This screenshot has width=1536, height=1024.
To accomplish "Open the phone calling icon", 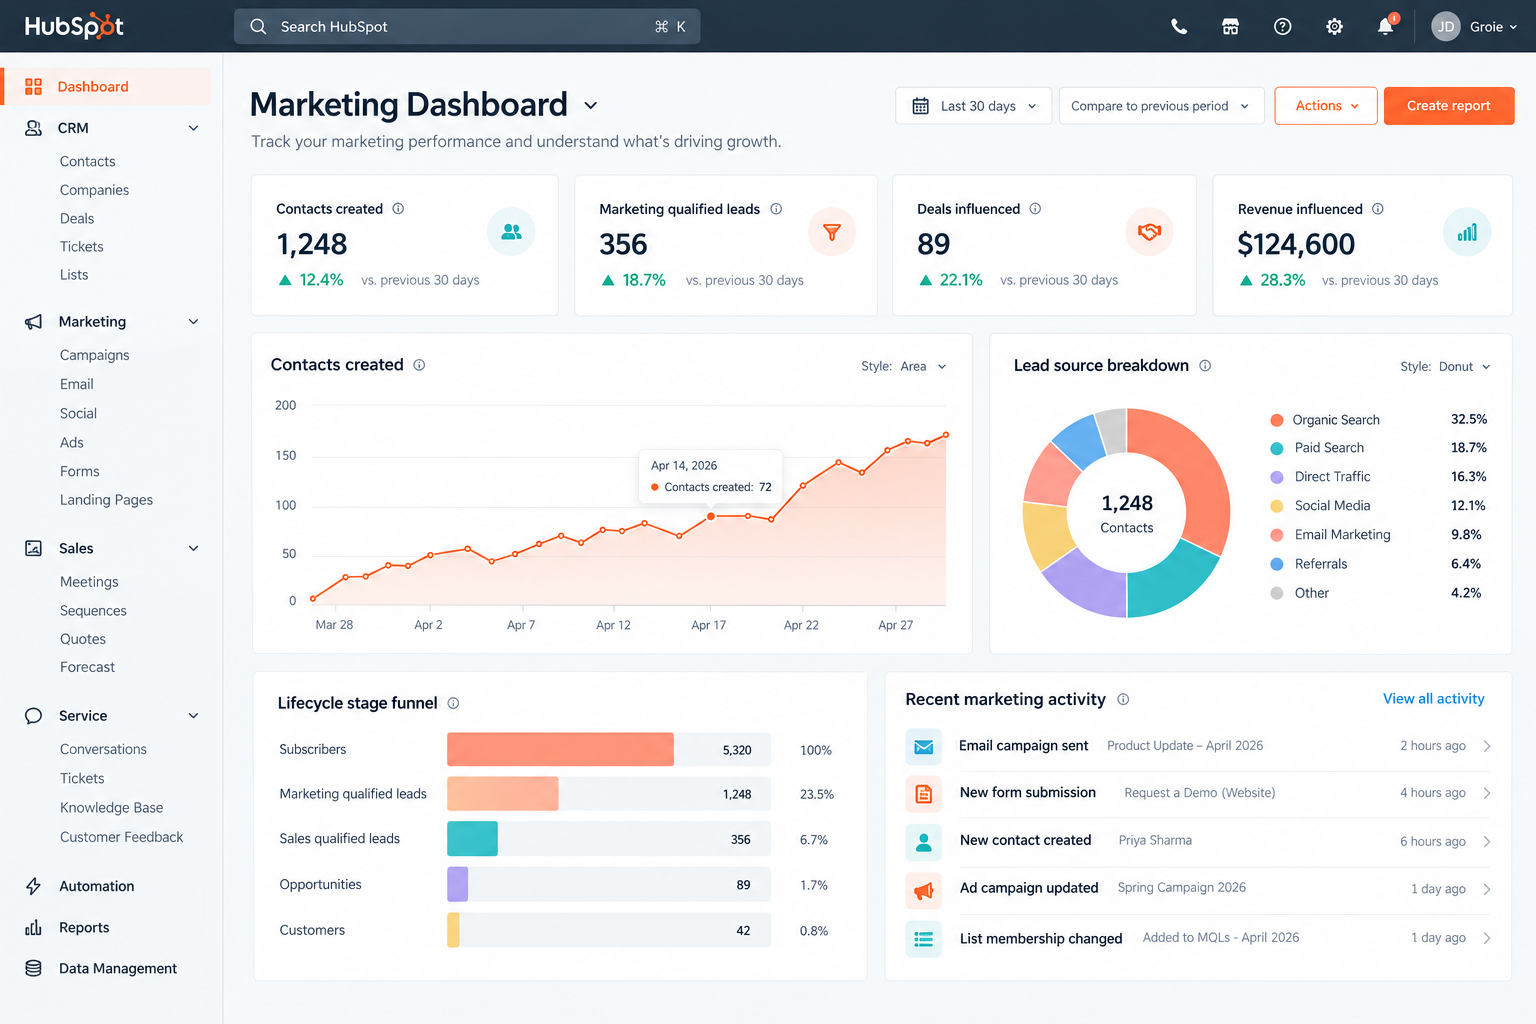I will coord(1179,27).
